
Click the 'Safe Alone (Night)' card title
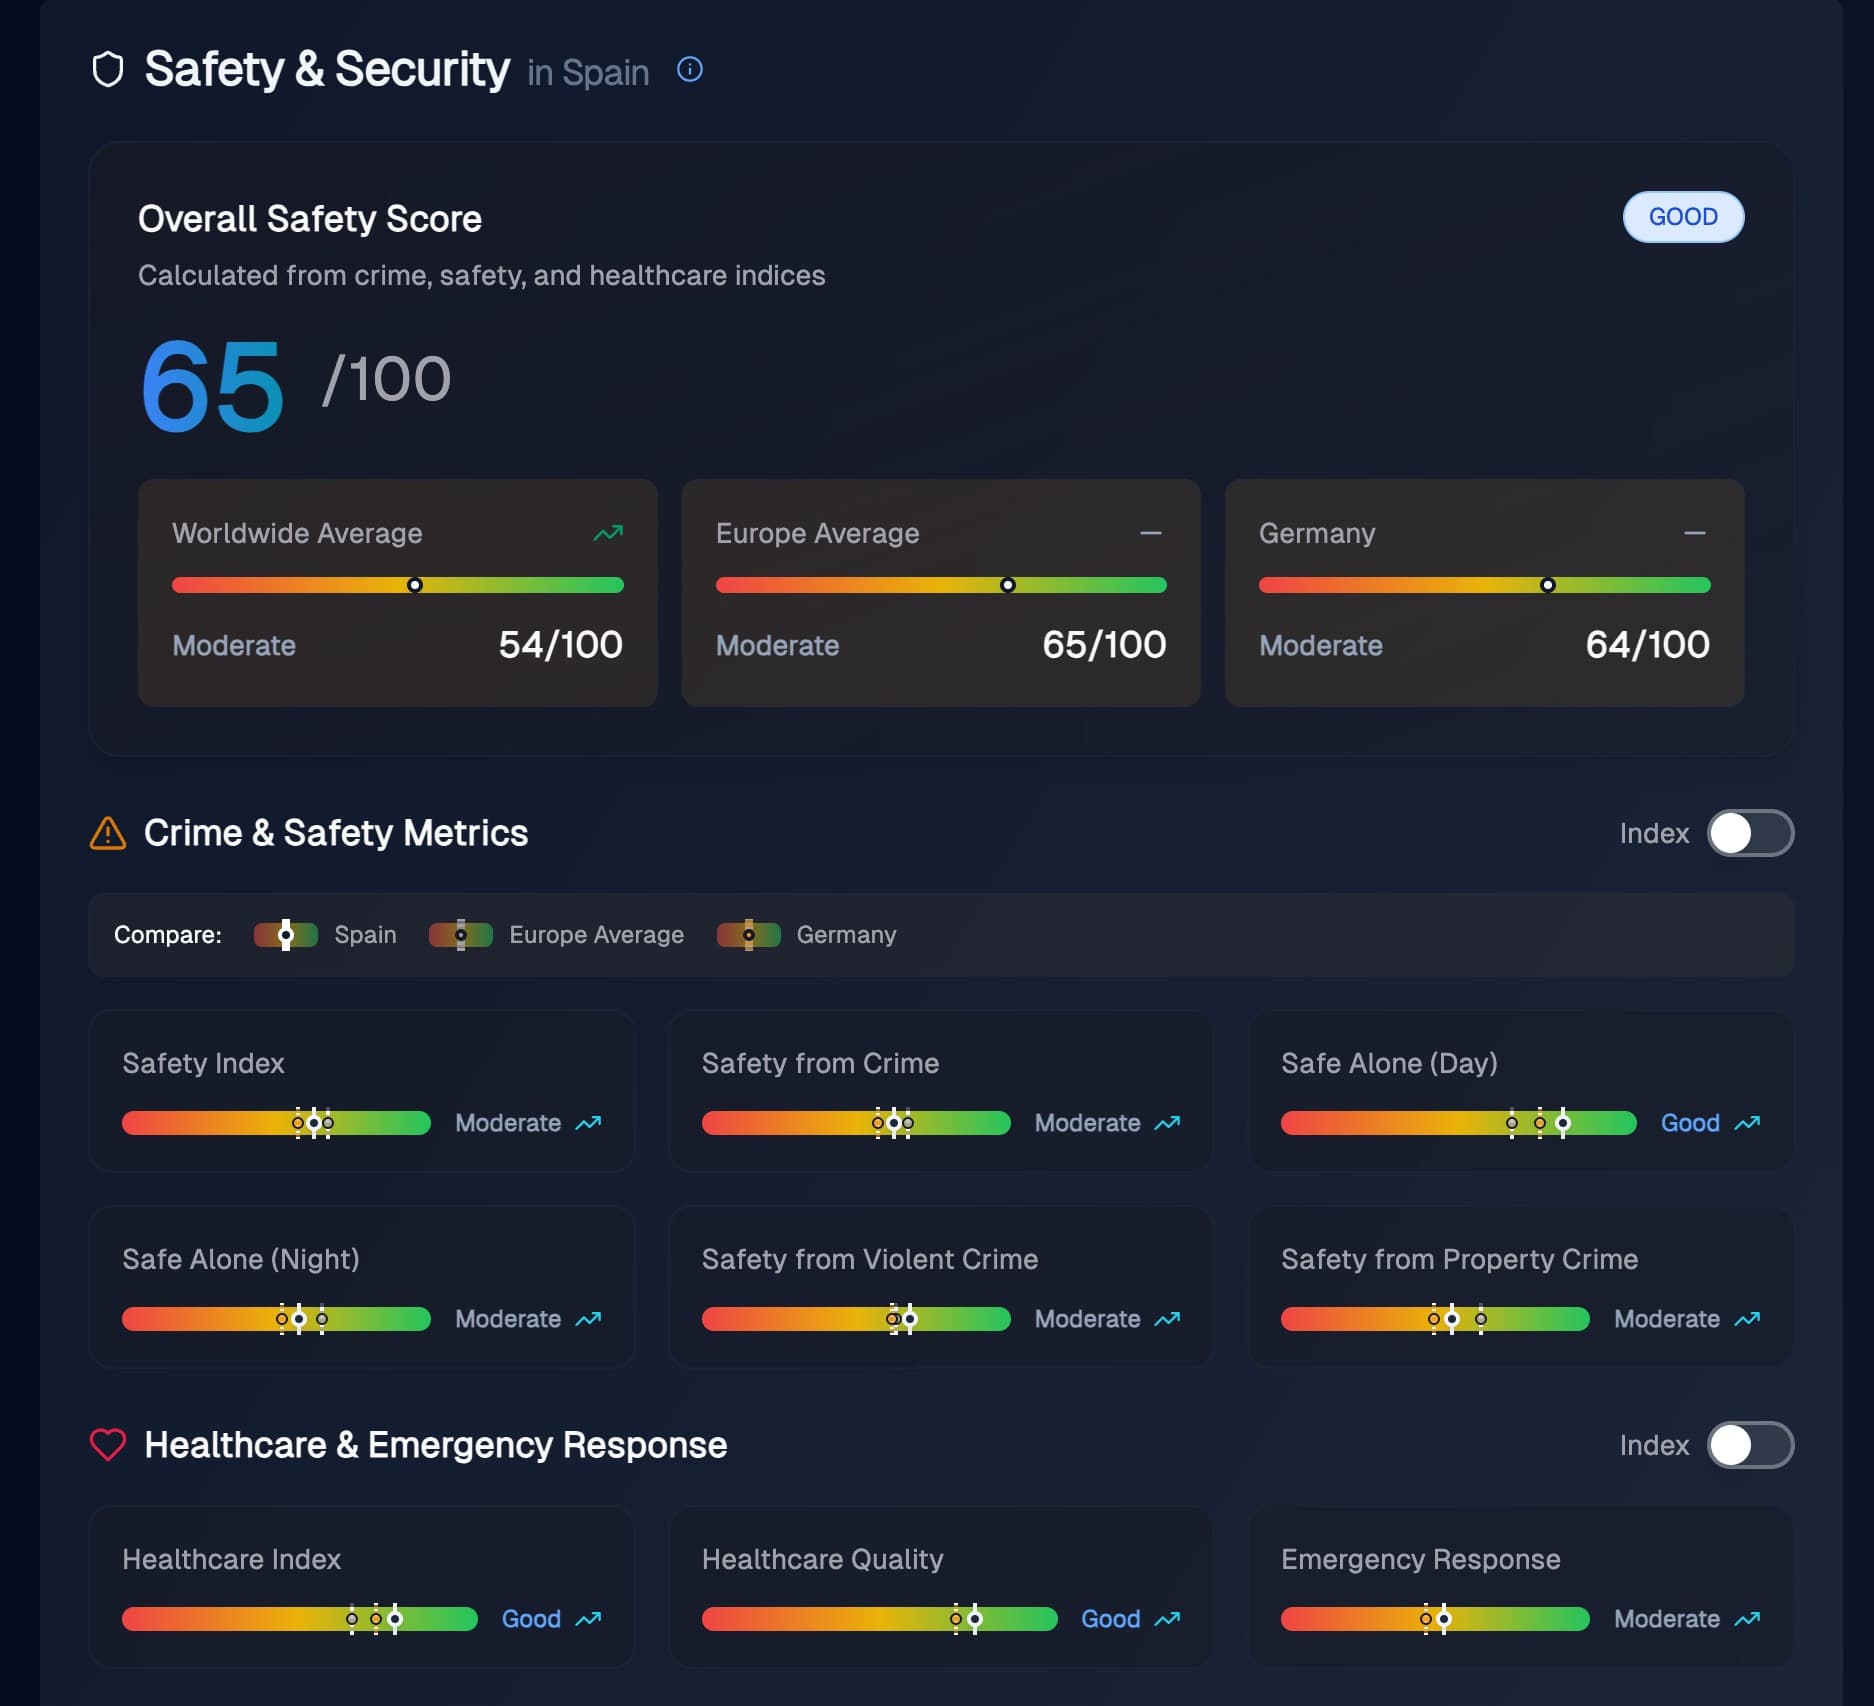241,1259
